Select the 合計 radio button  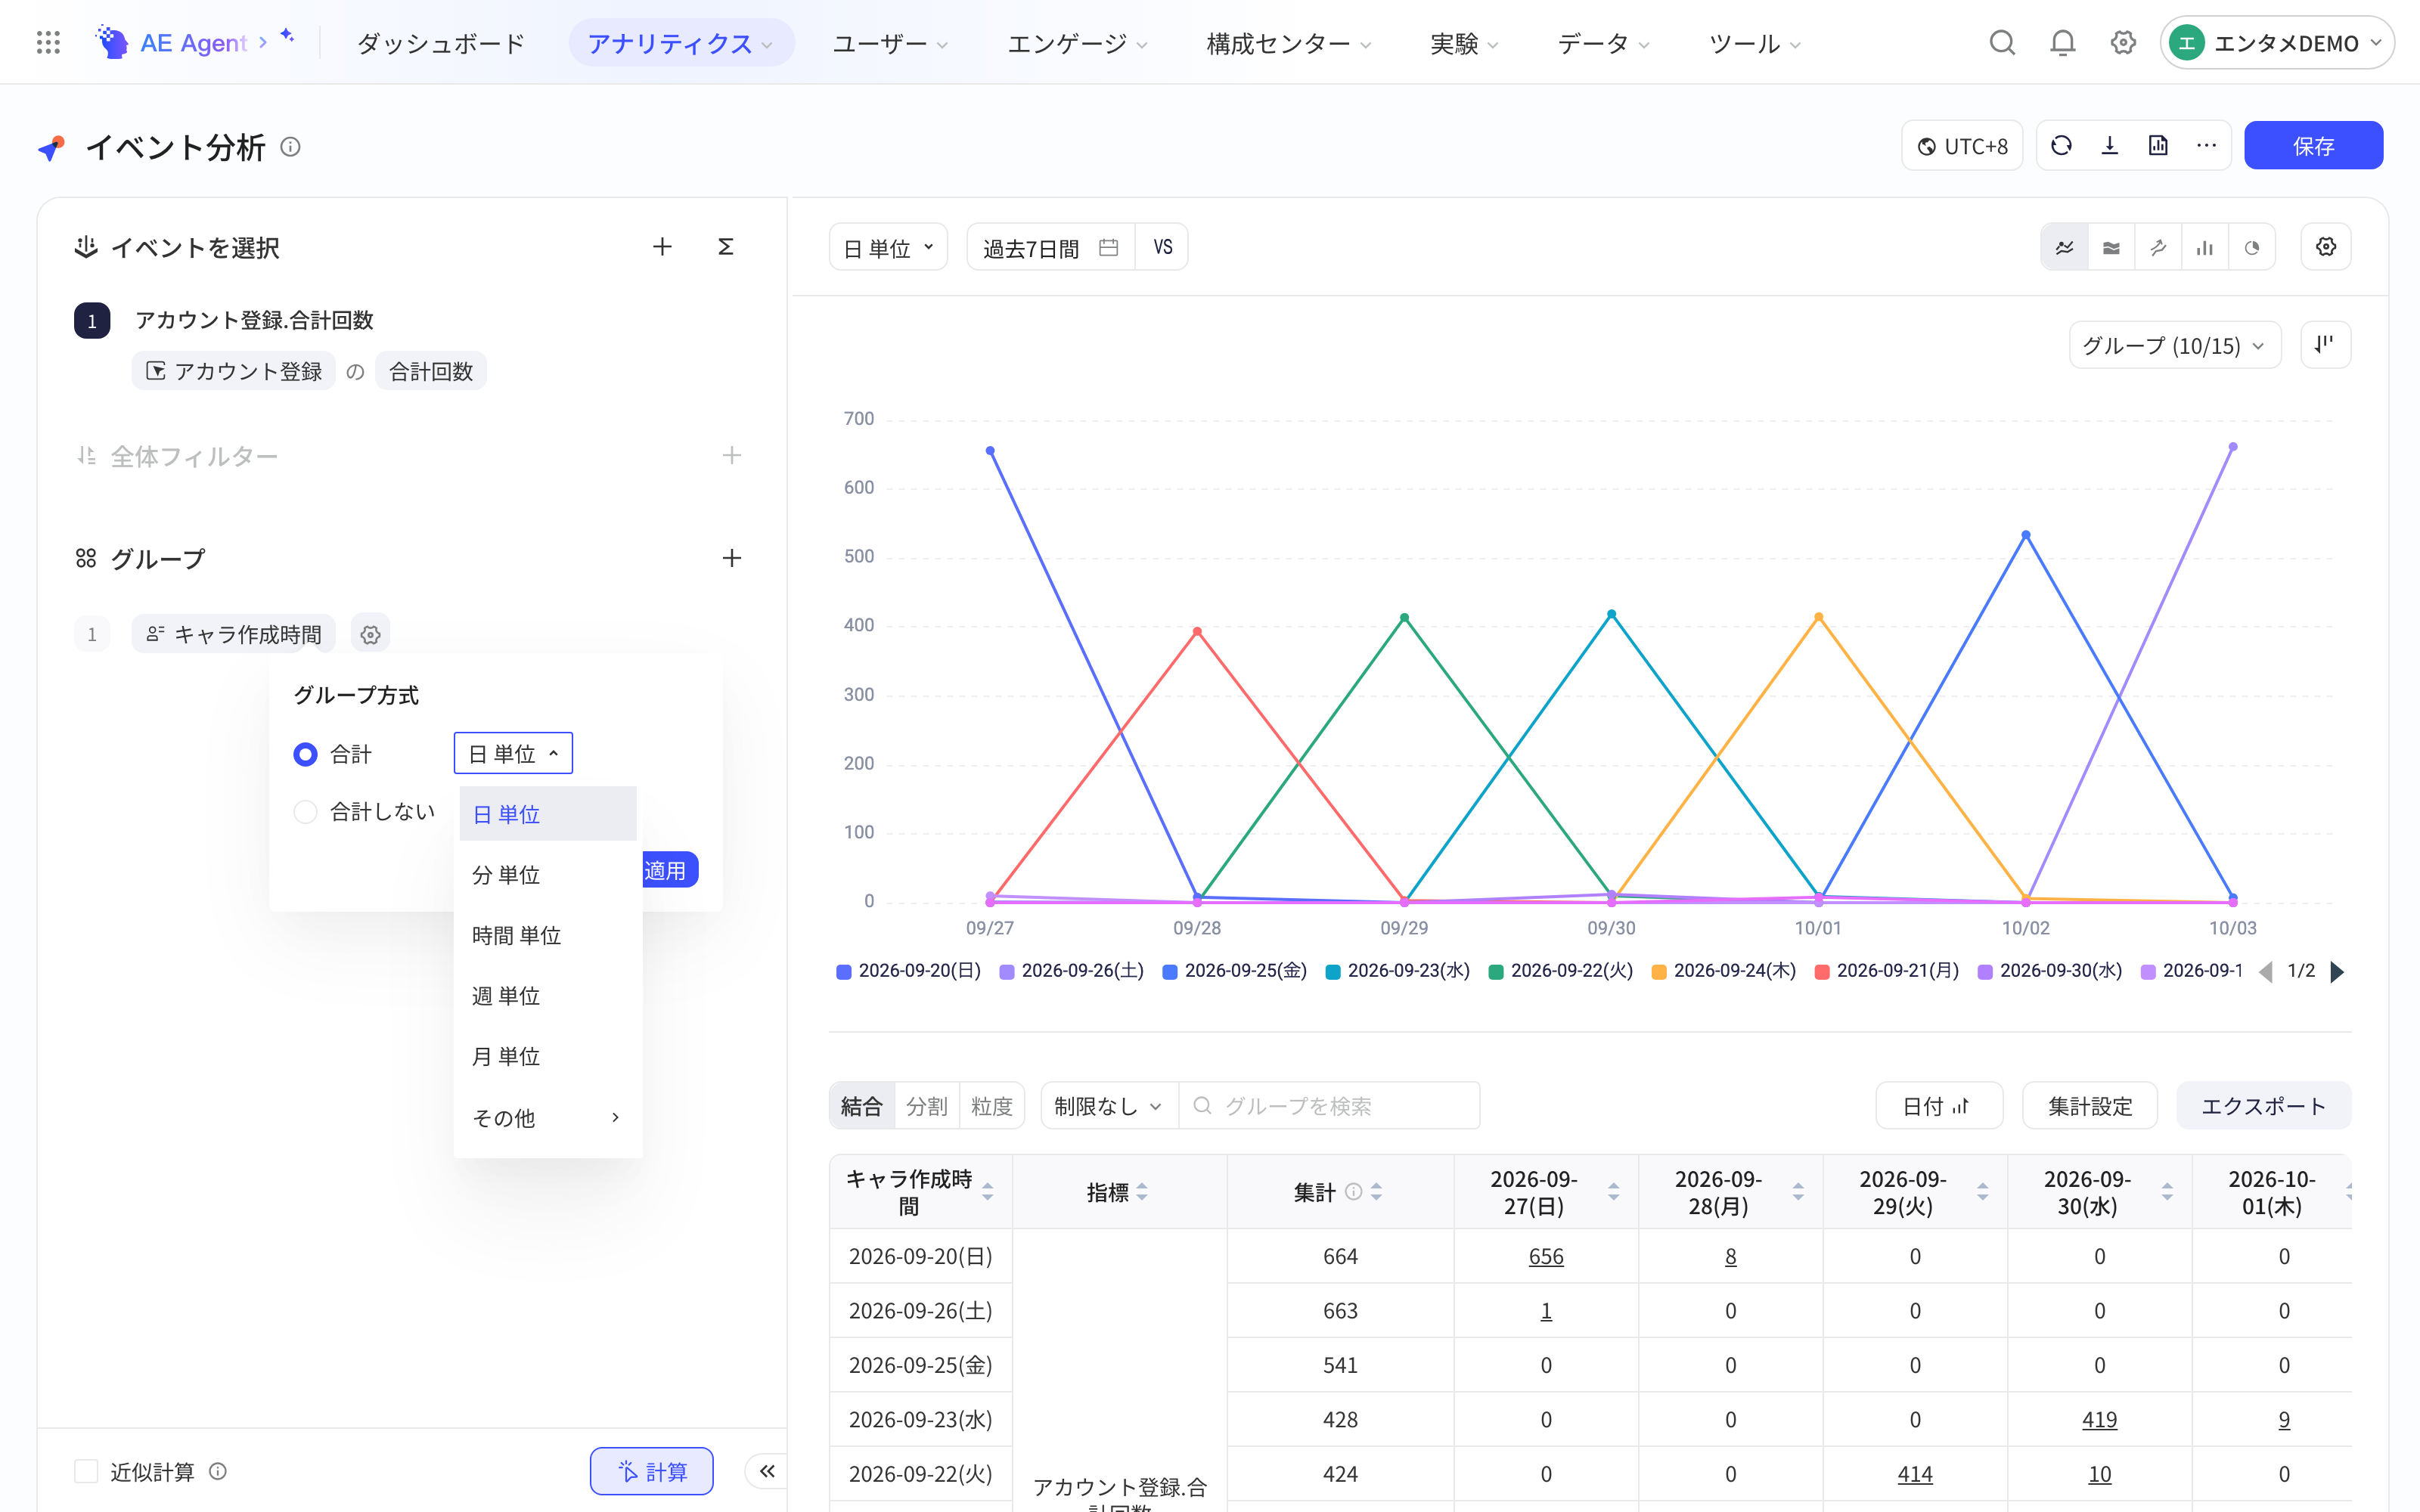coord(305,754)
